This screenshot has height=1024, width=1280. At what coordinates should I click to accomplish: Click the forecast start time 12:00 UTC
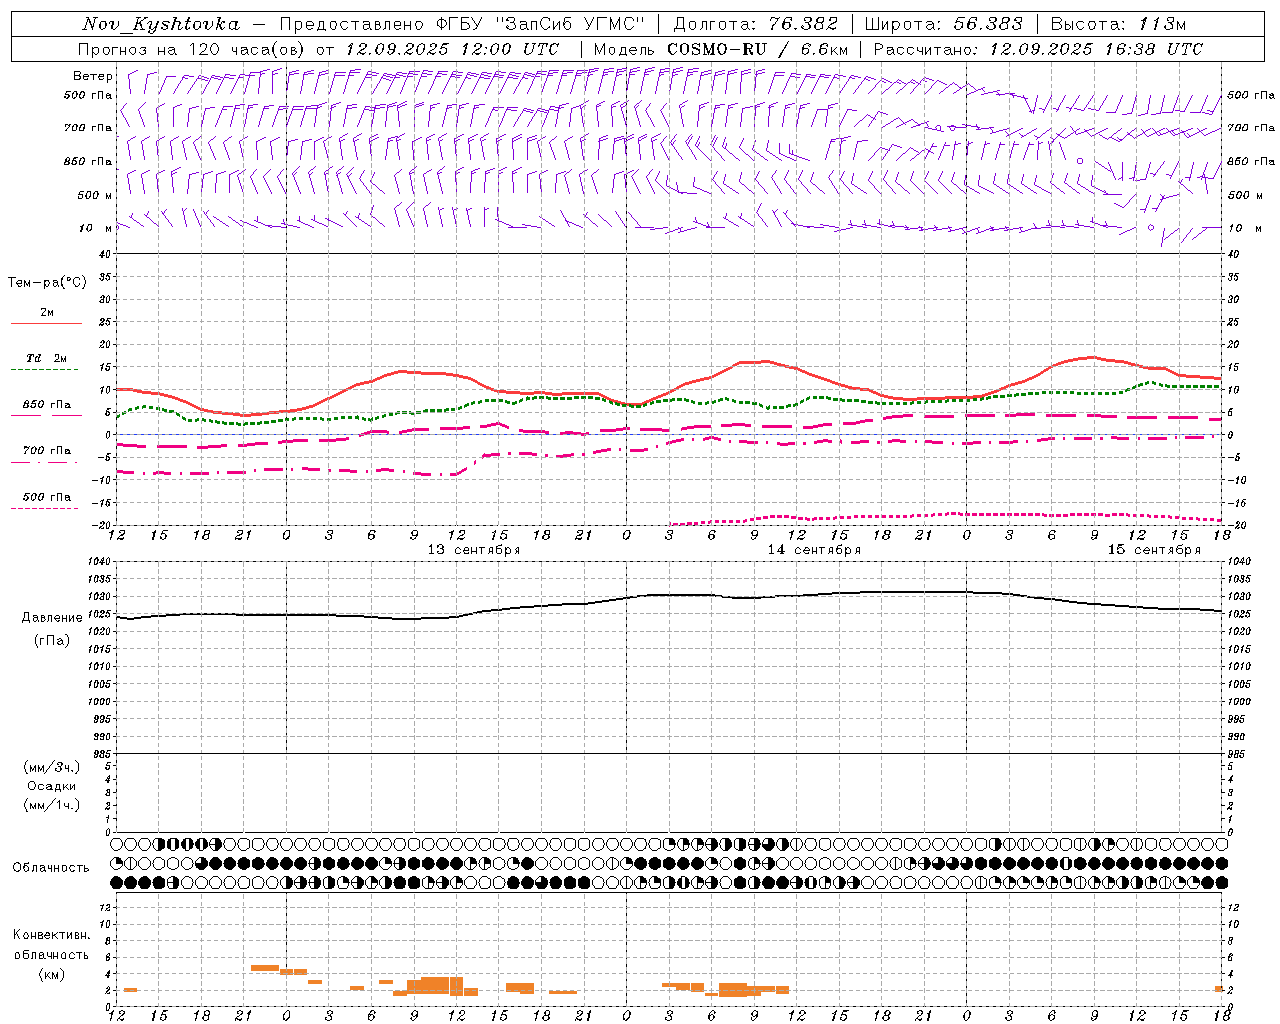(x=510, y=49)
